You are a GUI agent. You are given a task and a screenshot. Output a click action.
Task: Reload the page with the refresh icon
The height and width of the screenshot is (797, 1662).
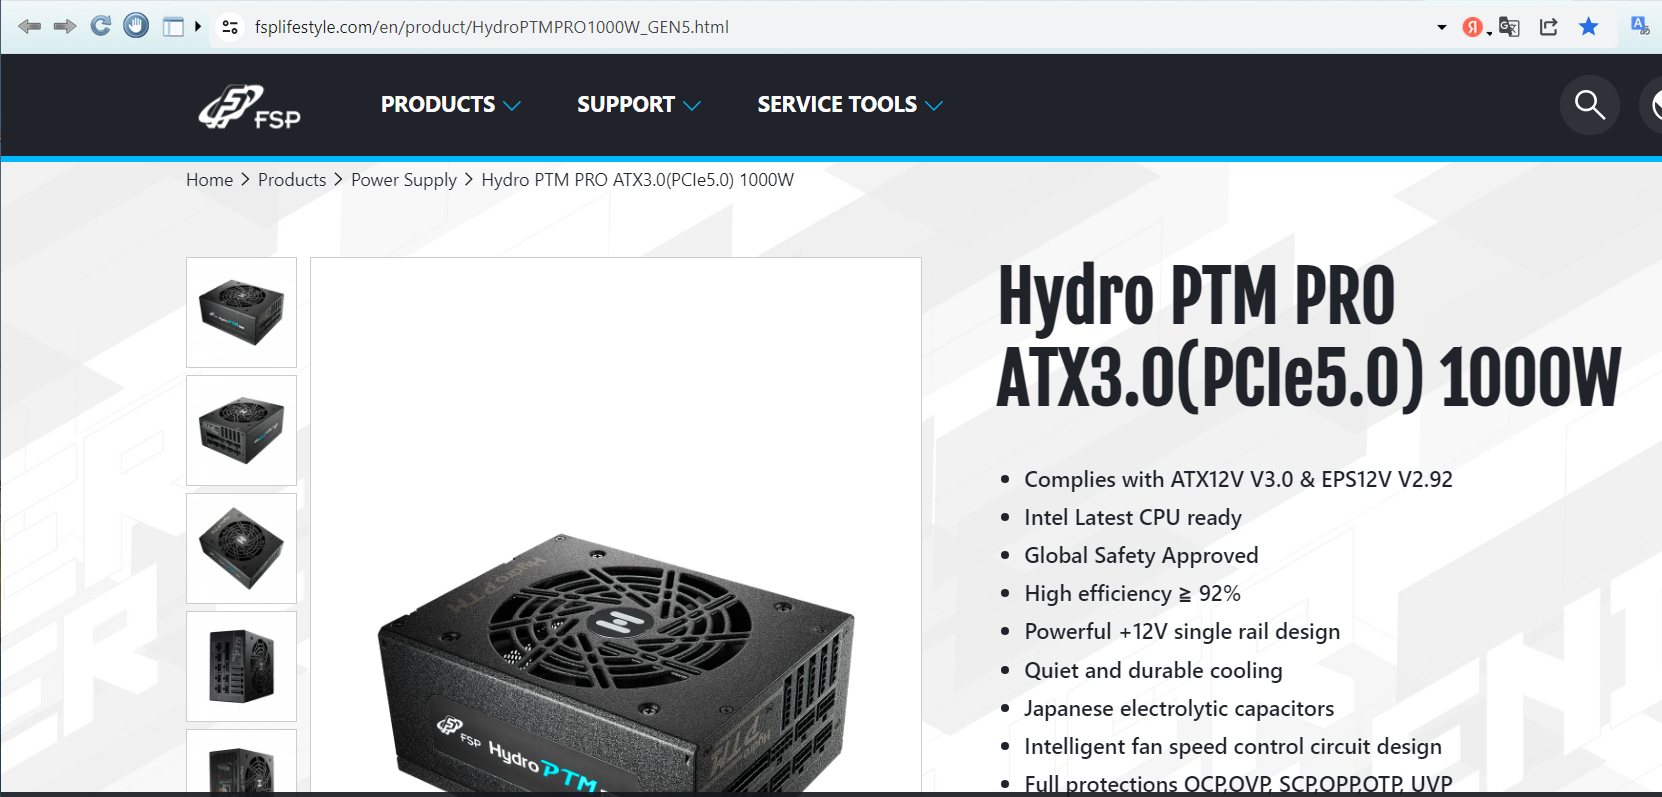[100, 26]
